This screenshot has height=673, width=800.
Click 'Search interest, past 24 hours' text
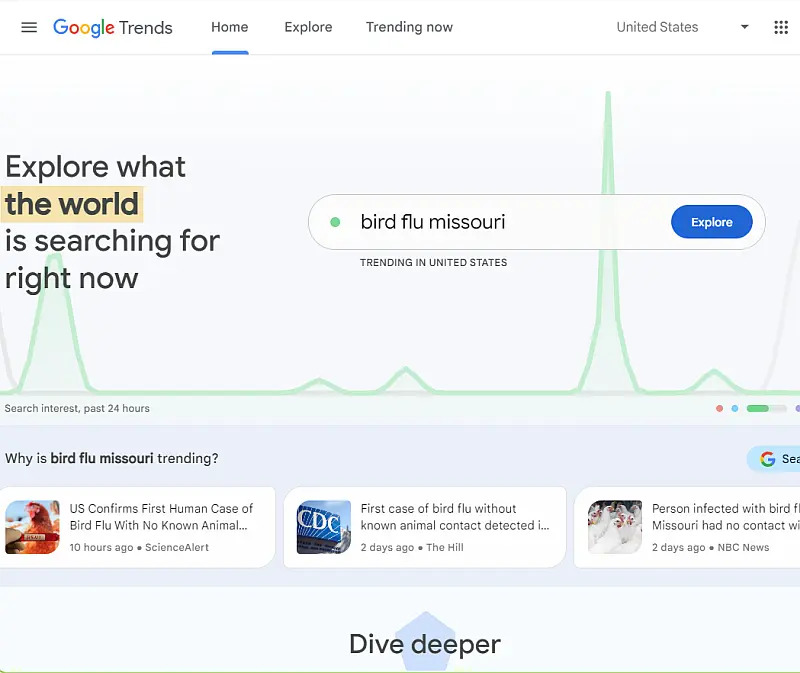click(x=77, y=408)
